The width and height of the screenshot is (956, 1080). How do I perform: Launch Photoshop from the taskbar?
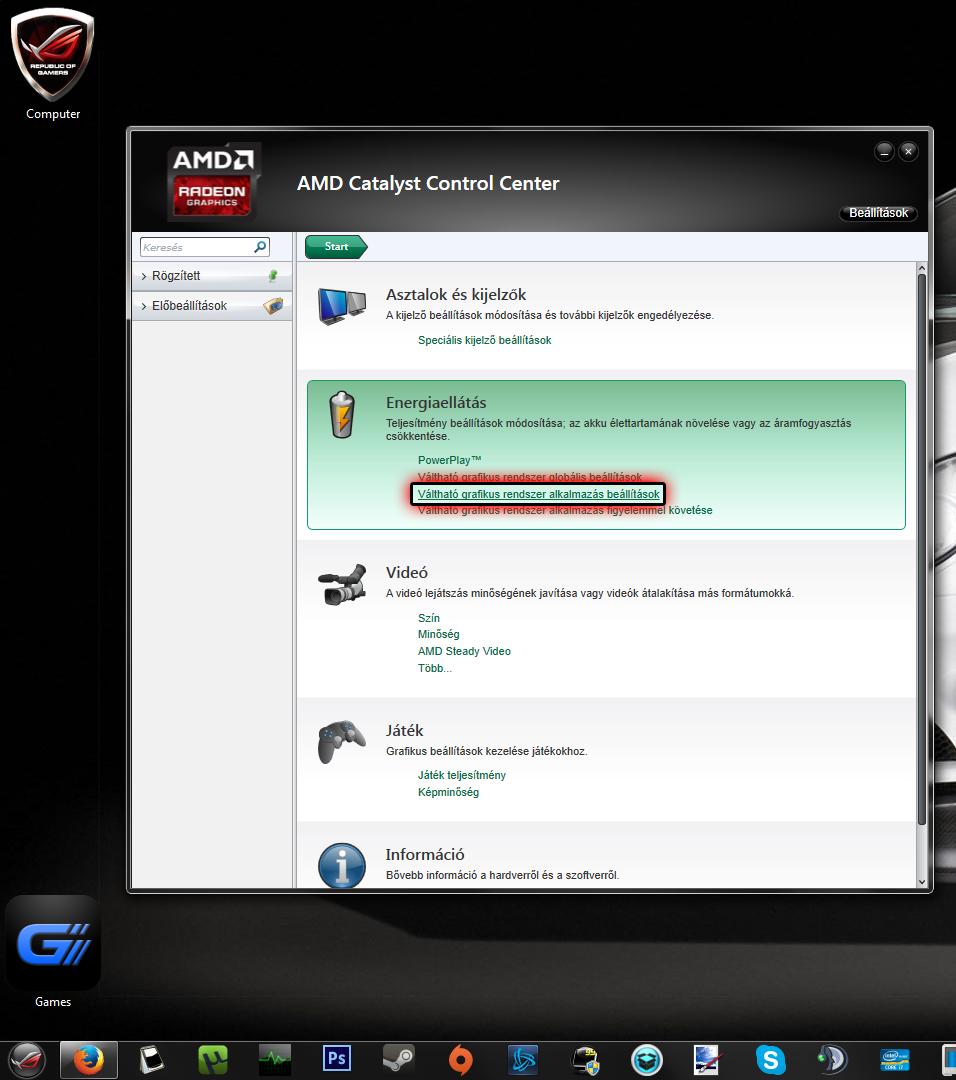click(337, 1058)
